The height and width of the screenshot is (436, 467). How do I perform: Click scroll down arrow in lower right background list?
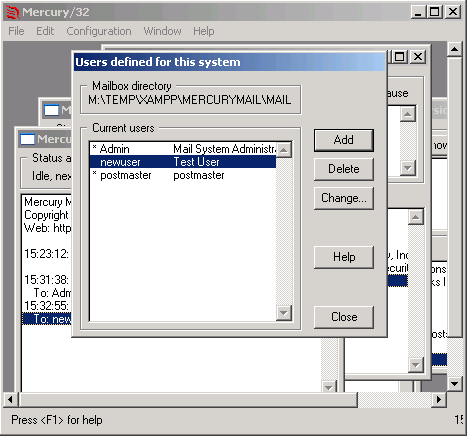415,365
